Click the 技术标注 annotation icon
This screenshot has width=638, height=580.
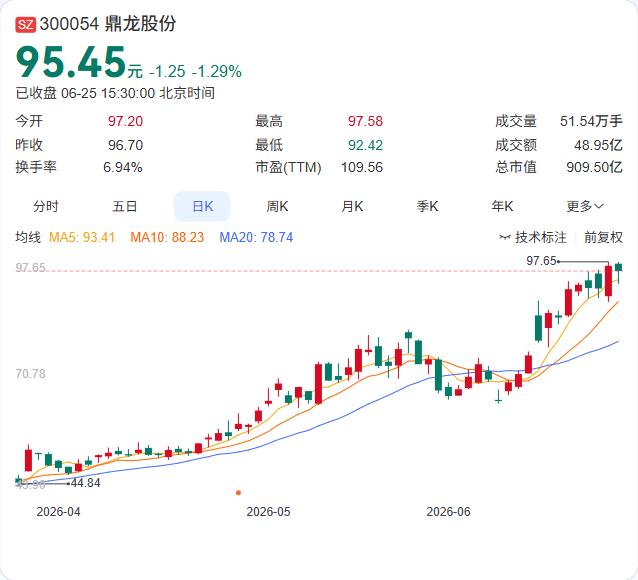tap(505, 237)
